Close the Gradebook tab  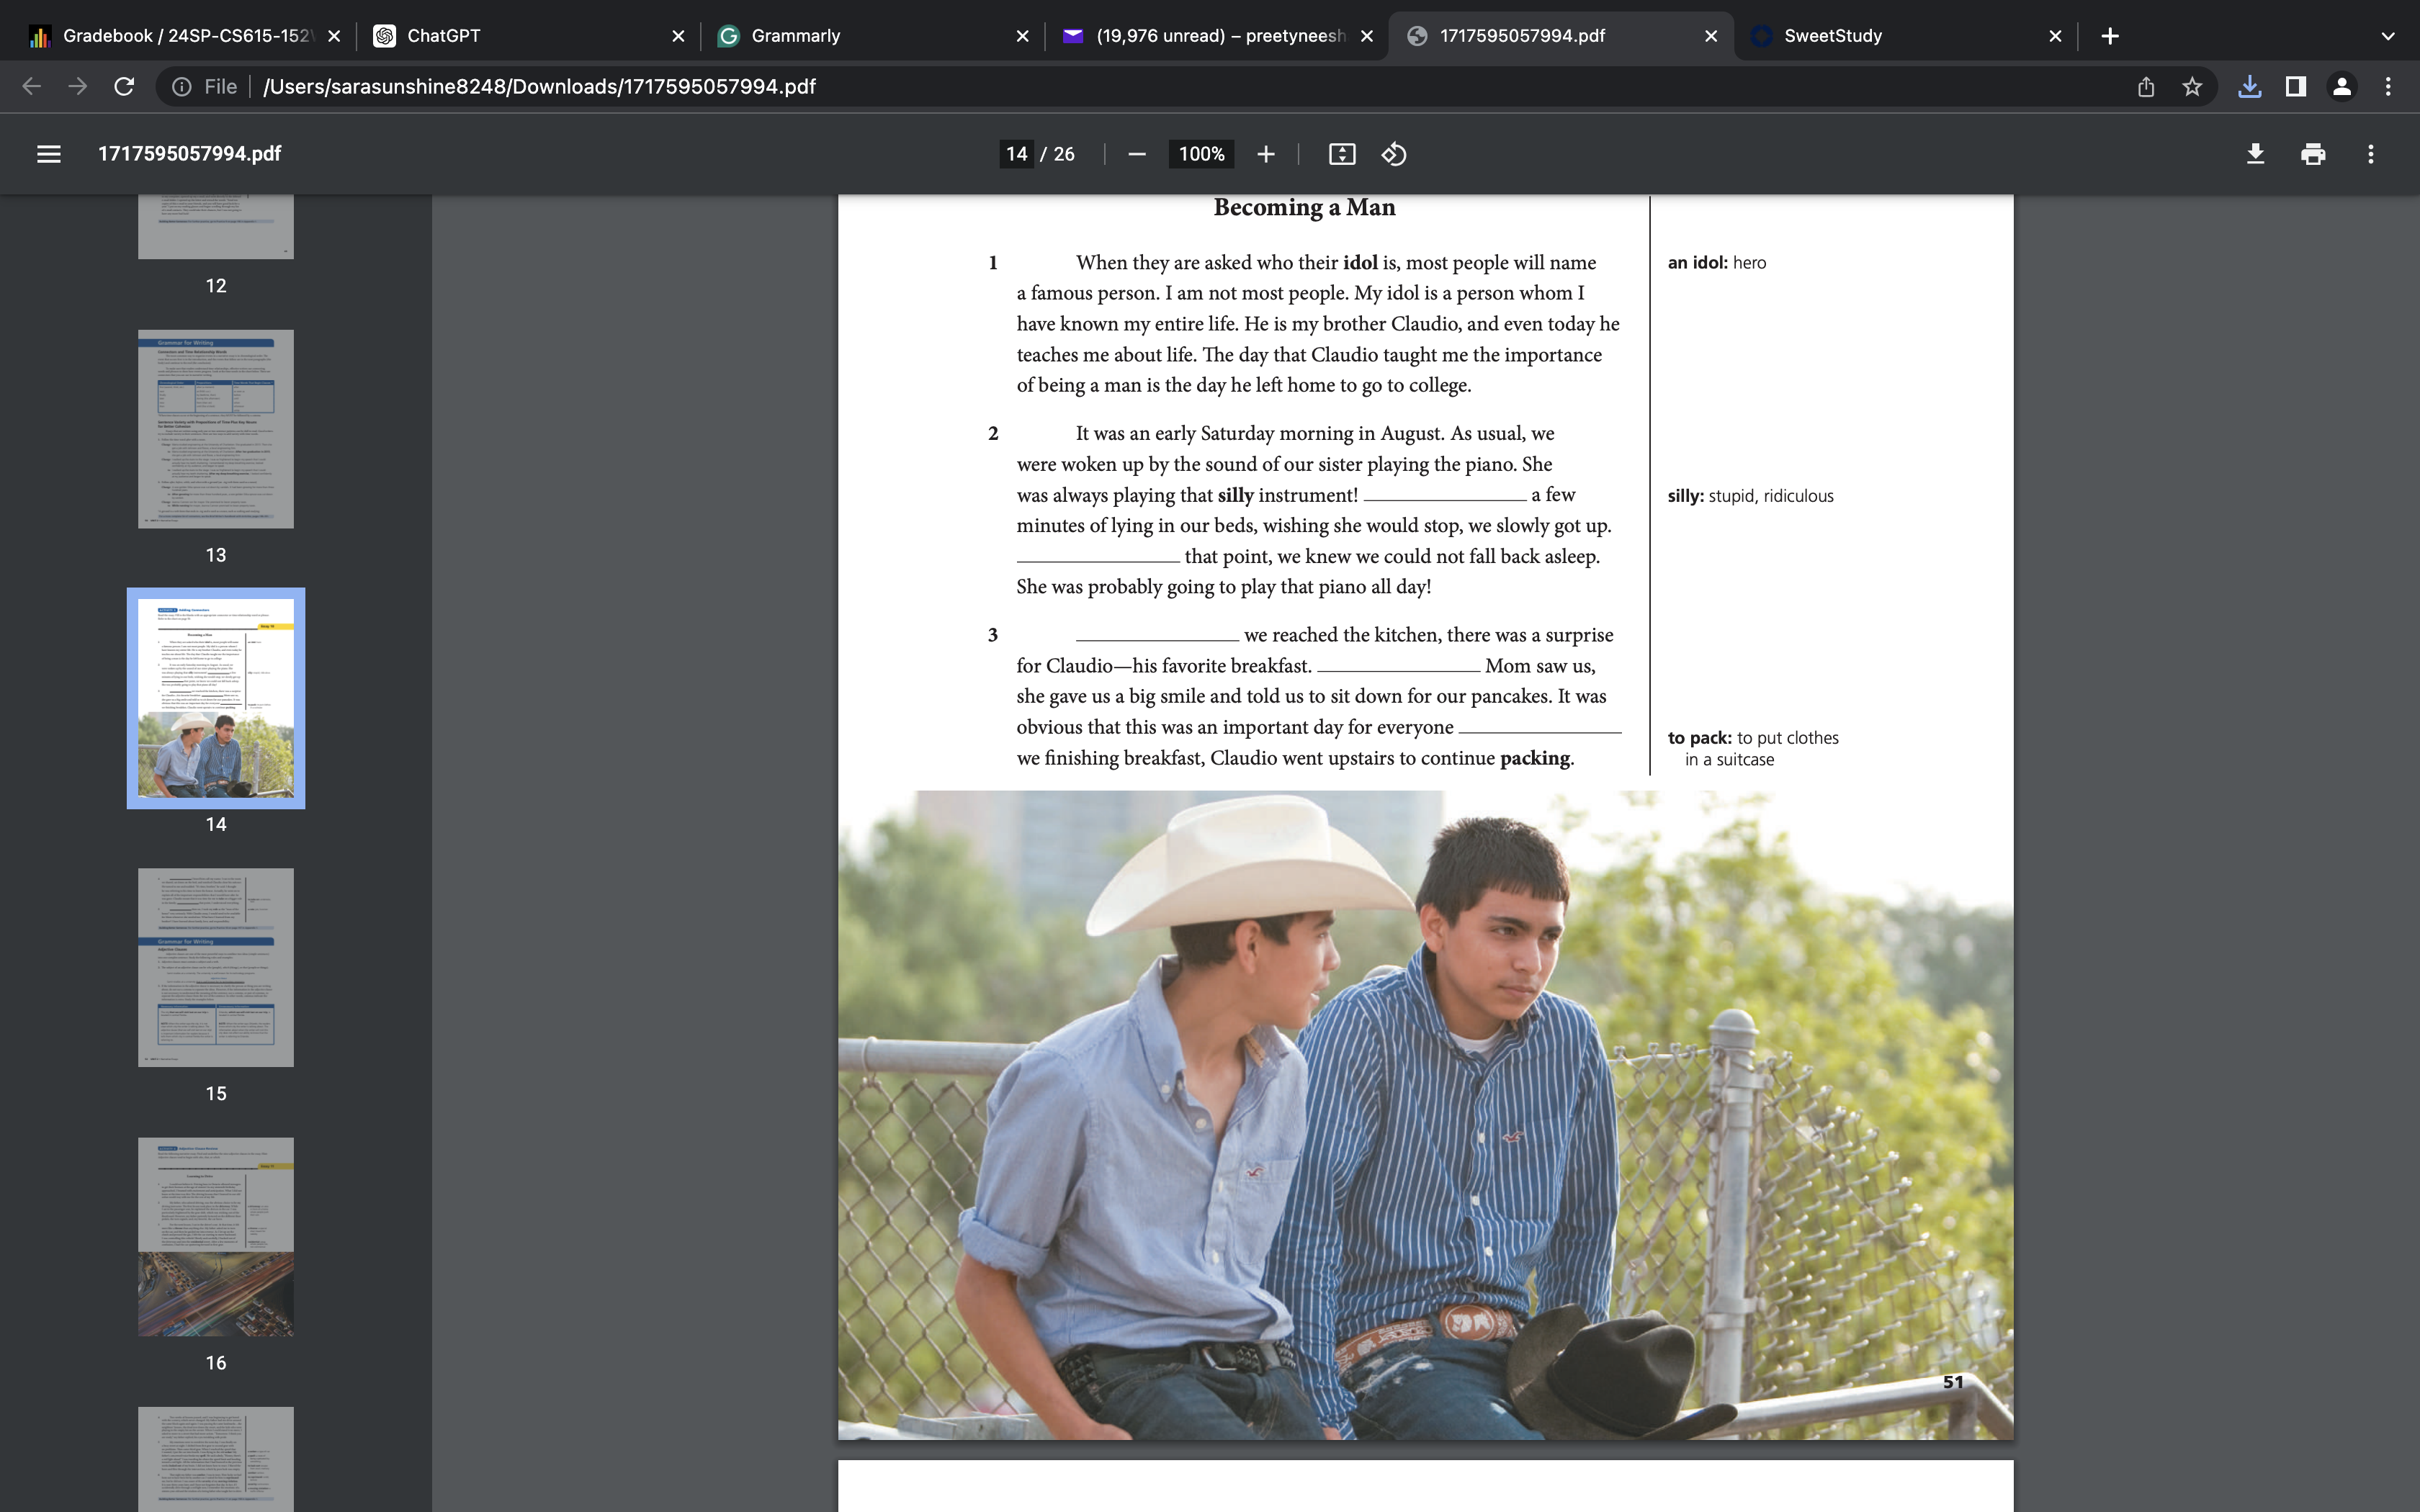(x=334, y=36)
